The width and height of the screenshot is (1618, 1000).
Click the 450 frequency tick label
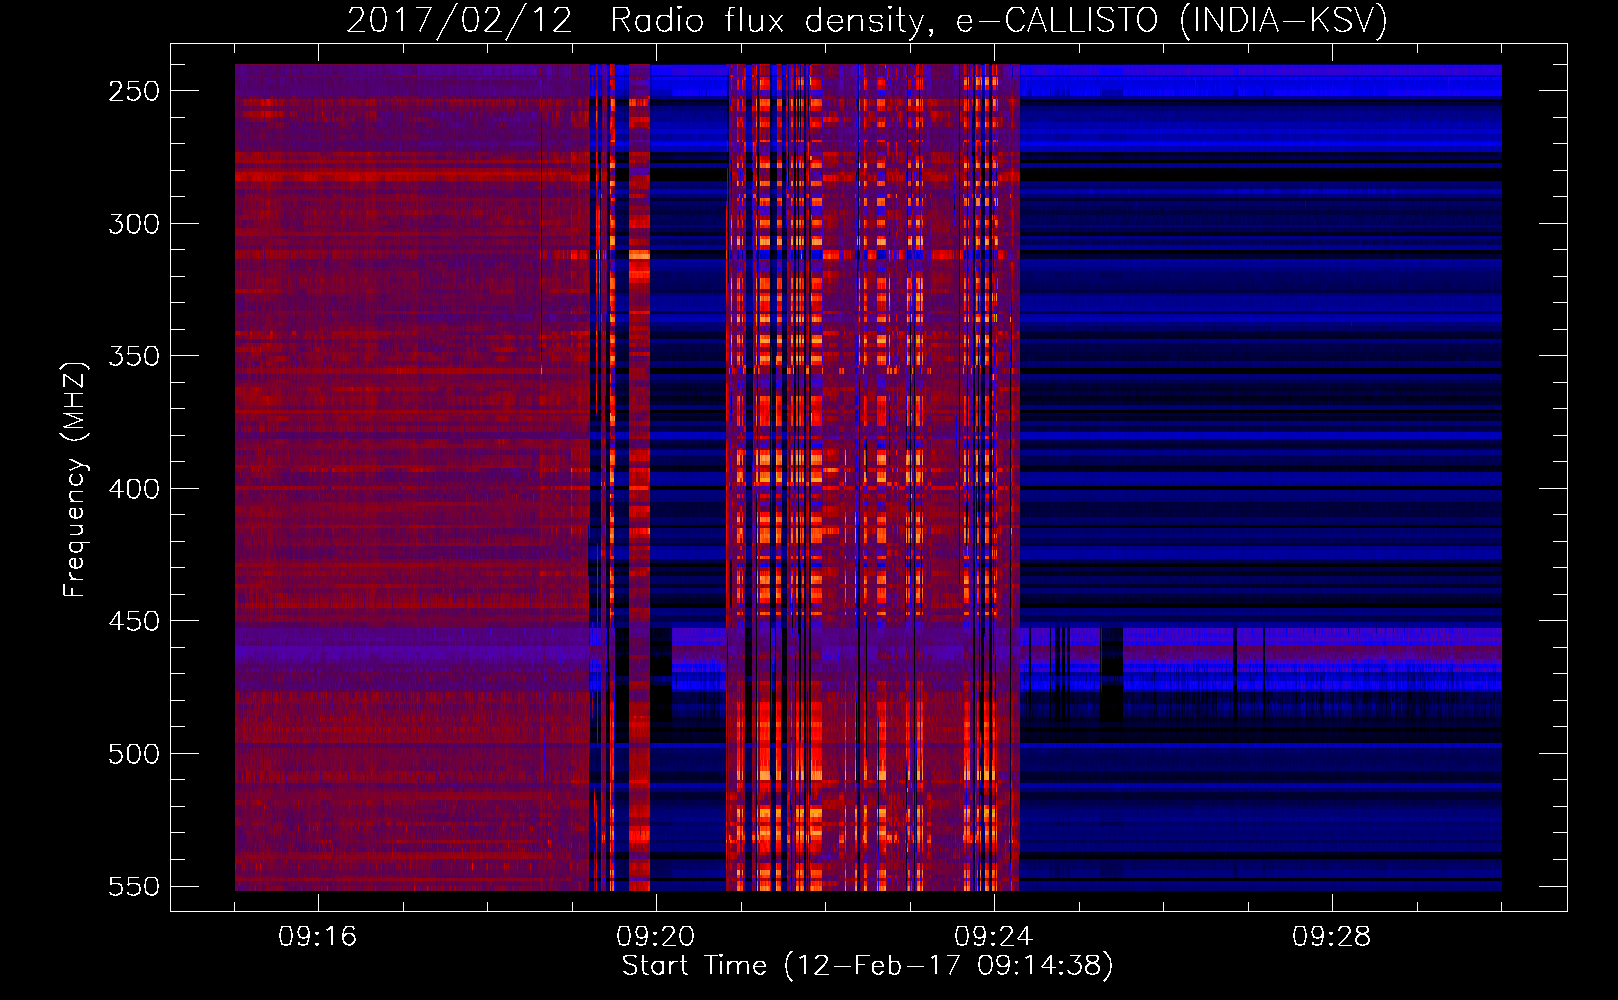click(134, 621)
